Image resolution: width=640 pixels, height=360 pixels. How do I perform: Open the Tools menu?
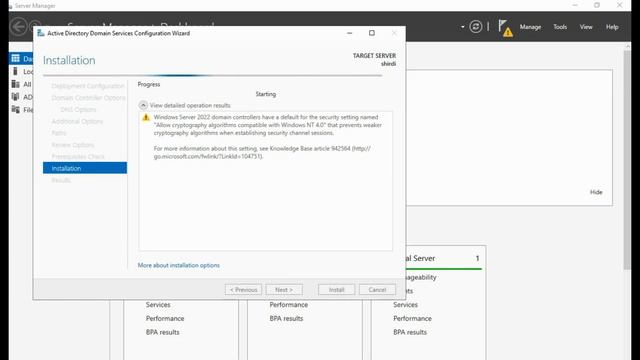(x=560, y=27)
